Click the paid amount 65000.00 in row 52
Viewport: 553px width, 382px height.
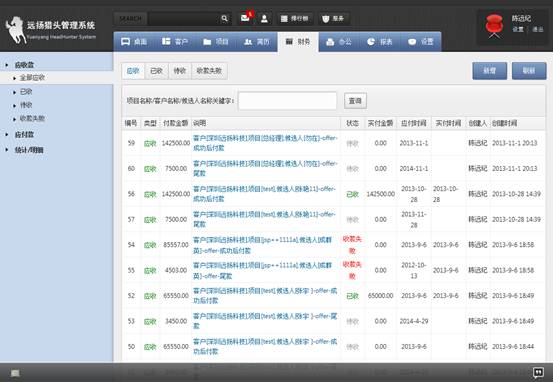click(381, 296)
